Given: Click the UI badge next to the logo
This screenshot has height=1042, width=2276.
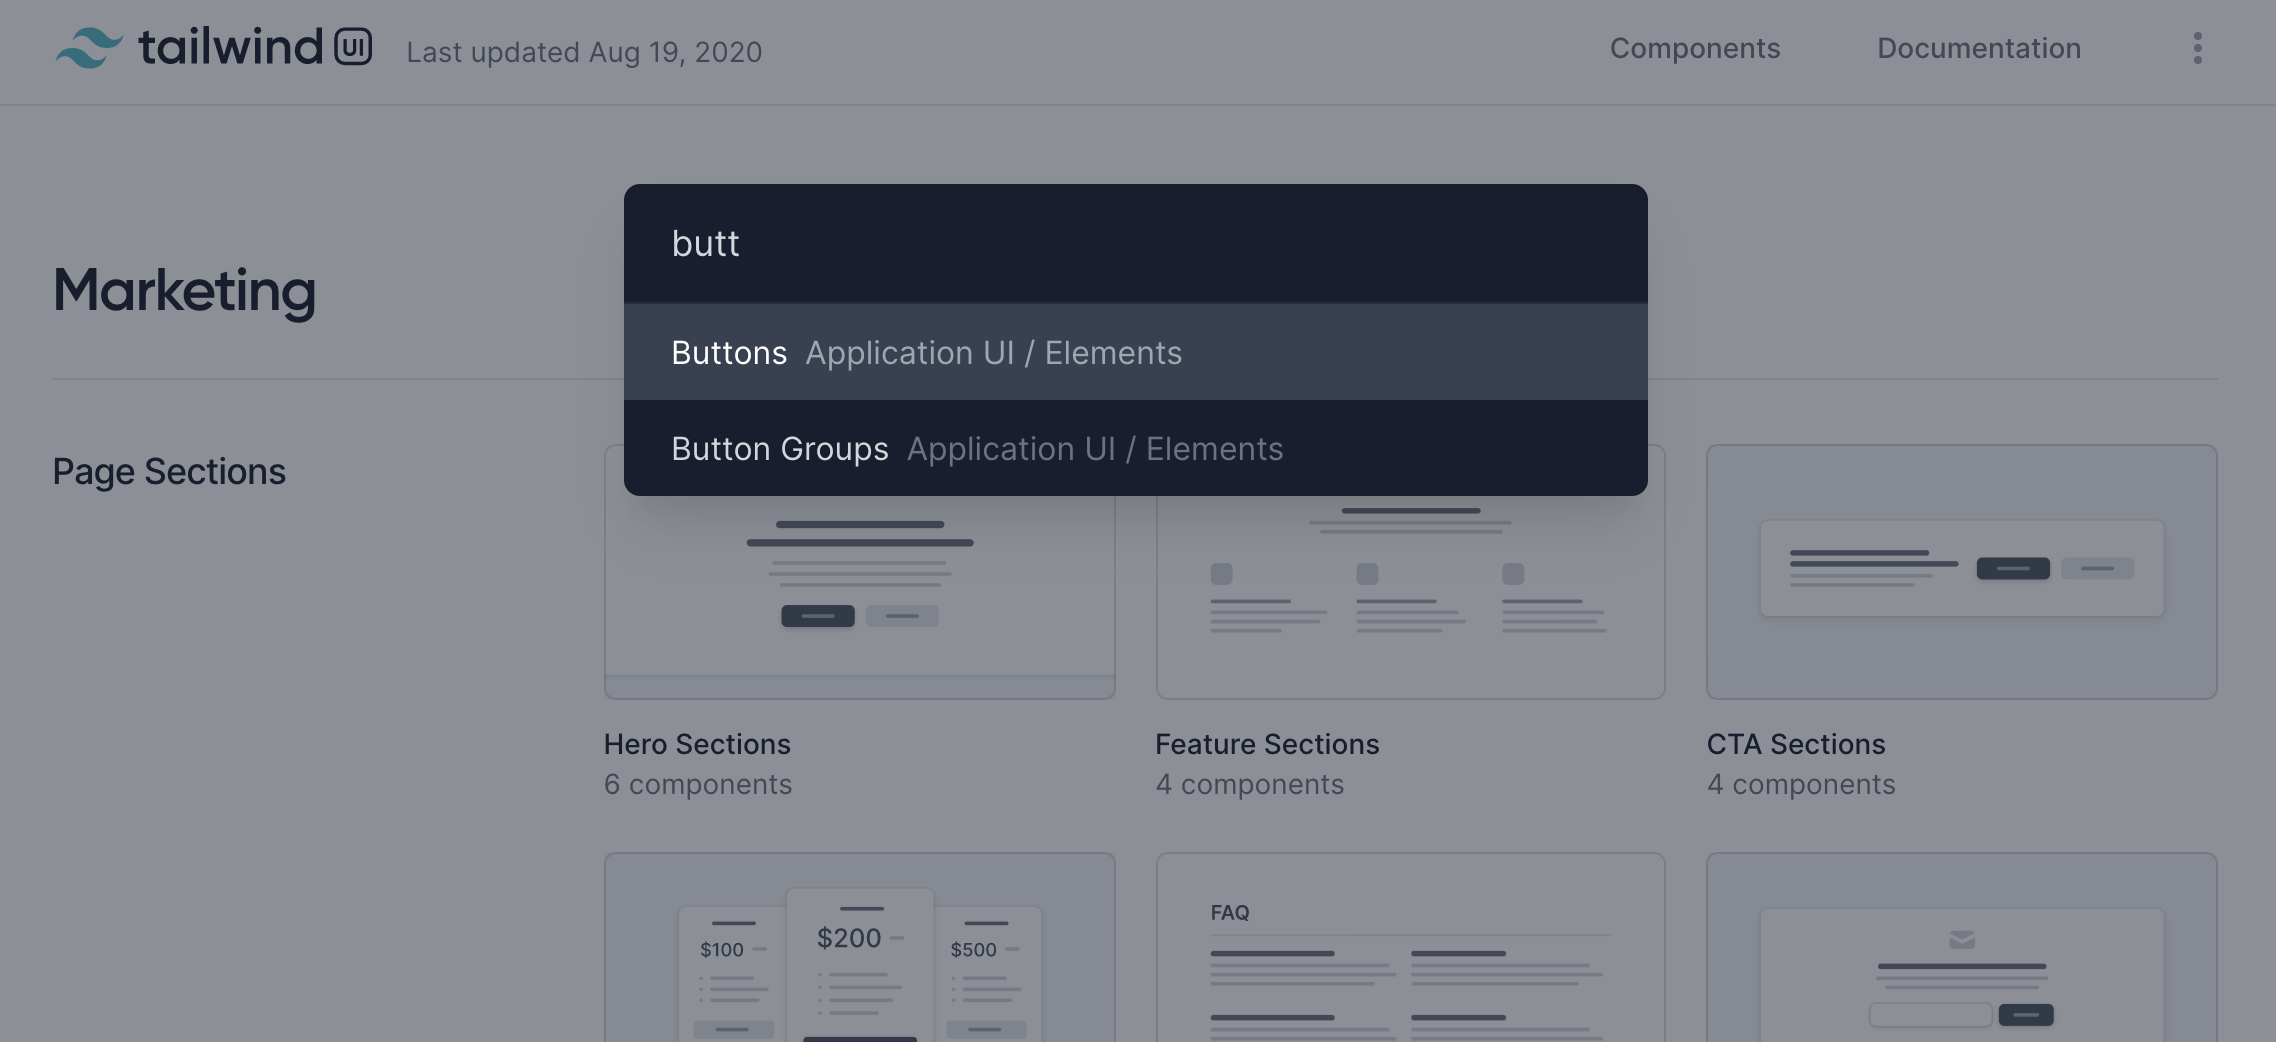Looking at the screenshot, I should coord(354,45).
